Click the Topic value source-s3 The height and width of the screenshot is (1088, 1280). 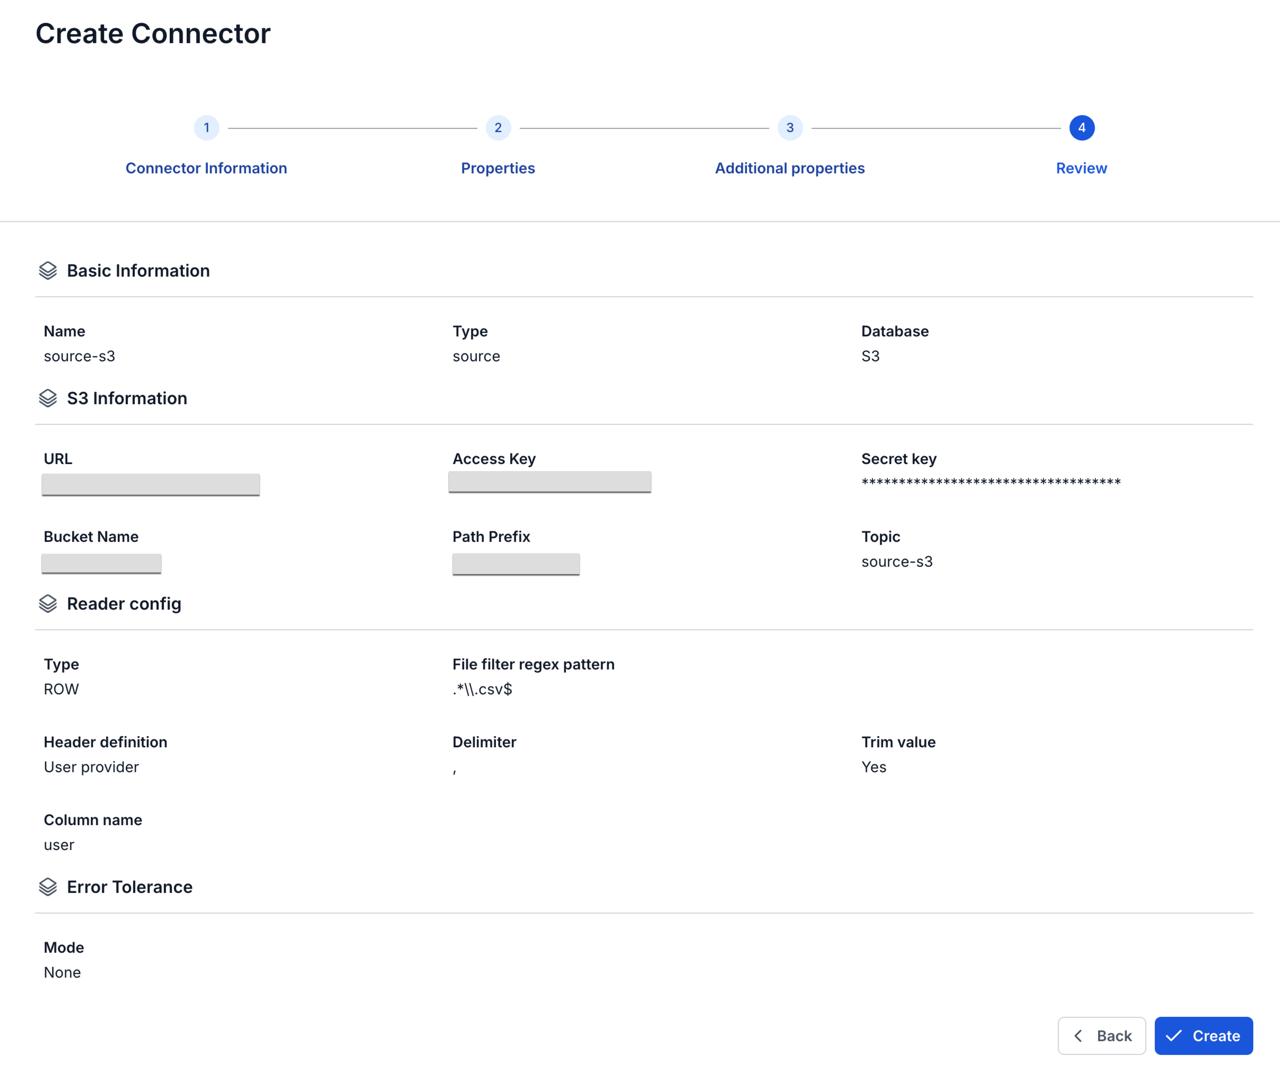(x=897, y=562)
